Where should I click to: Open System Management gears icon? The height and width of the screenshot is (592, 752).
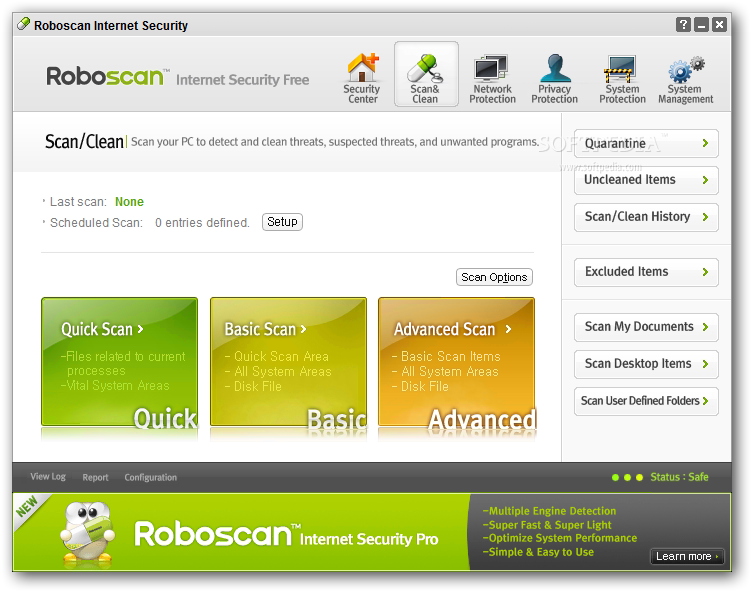click(686, 70)
